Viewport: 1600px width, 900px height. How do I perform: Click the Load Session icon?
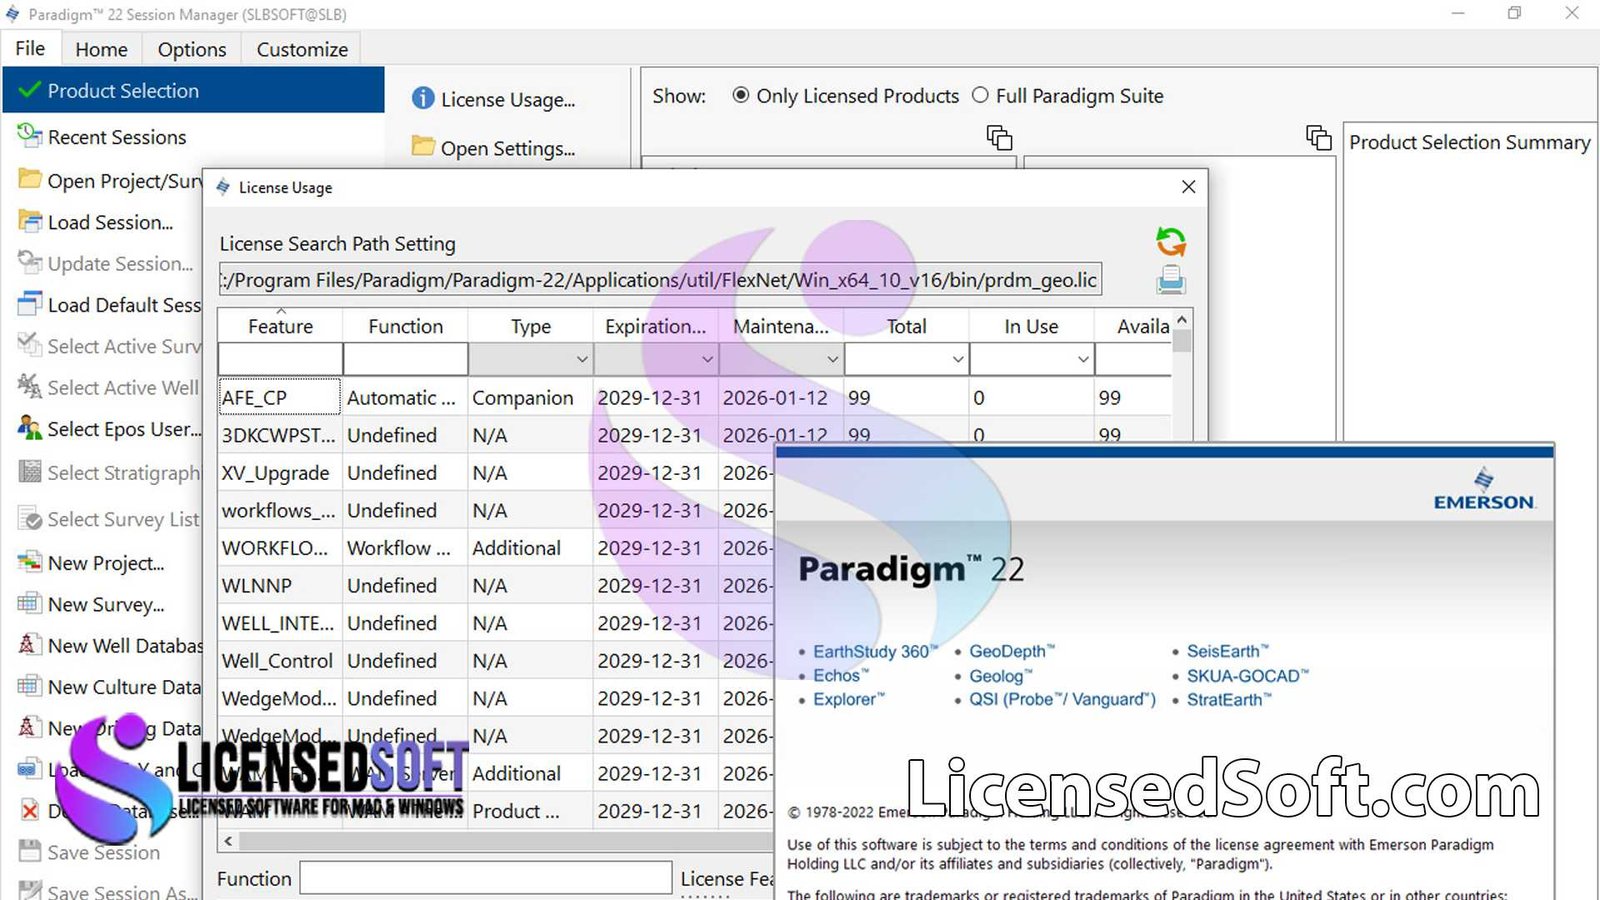point(30,221)
